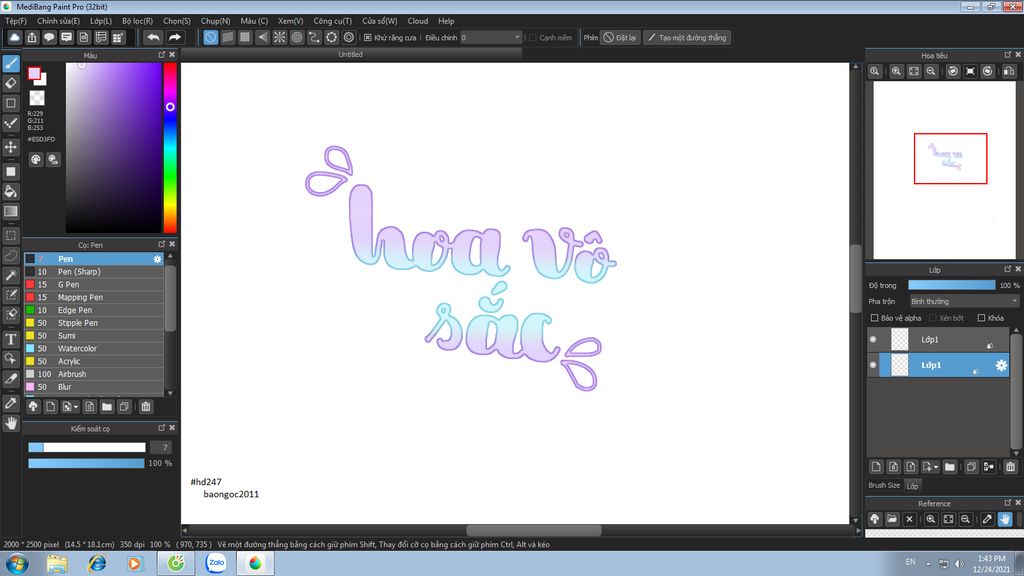The height and width of the screenshot is (576, 1024).
Task: Select the Gradient tool
Action: click(x=11, y=212)
